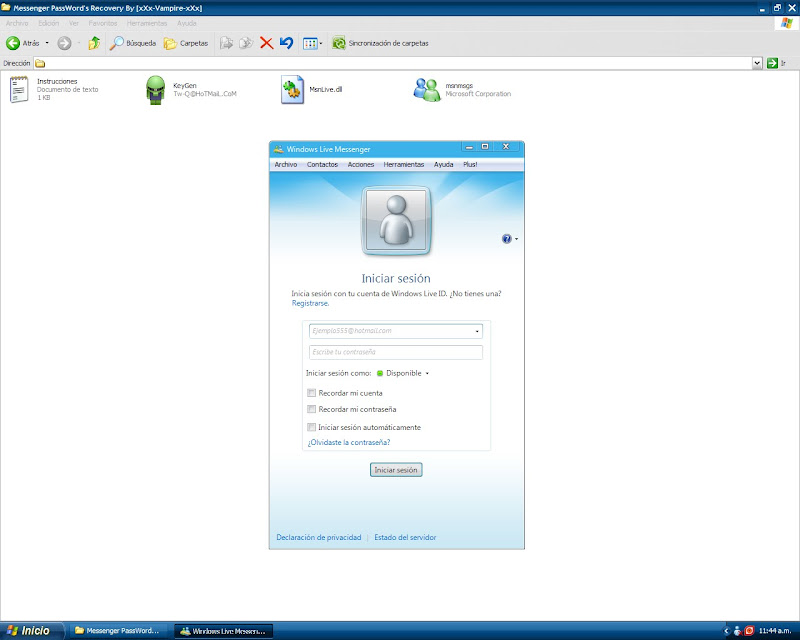Open Herramientas menu in Messenger
The height and width of the screenshot is (640, 800).
[x=404, y=164]
